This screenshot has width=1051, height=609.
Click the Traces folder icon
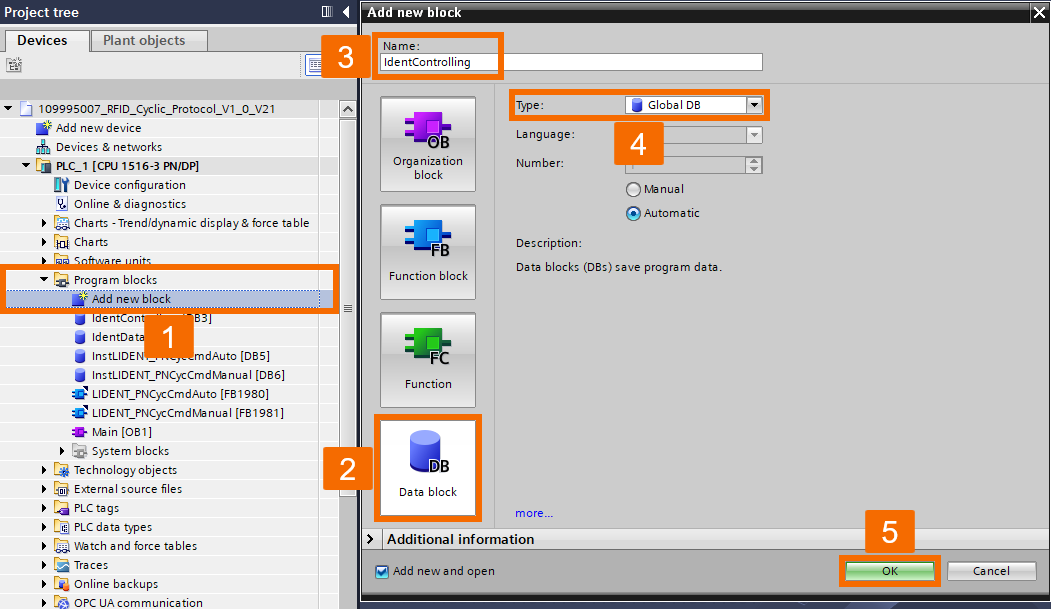tap(62, 565)
